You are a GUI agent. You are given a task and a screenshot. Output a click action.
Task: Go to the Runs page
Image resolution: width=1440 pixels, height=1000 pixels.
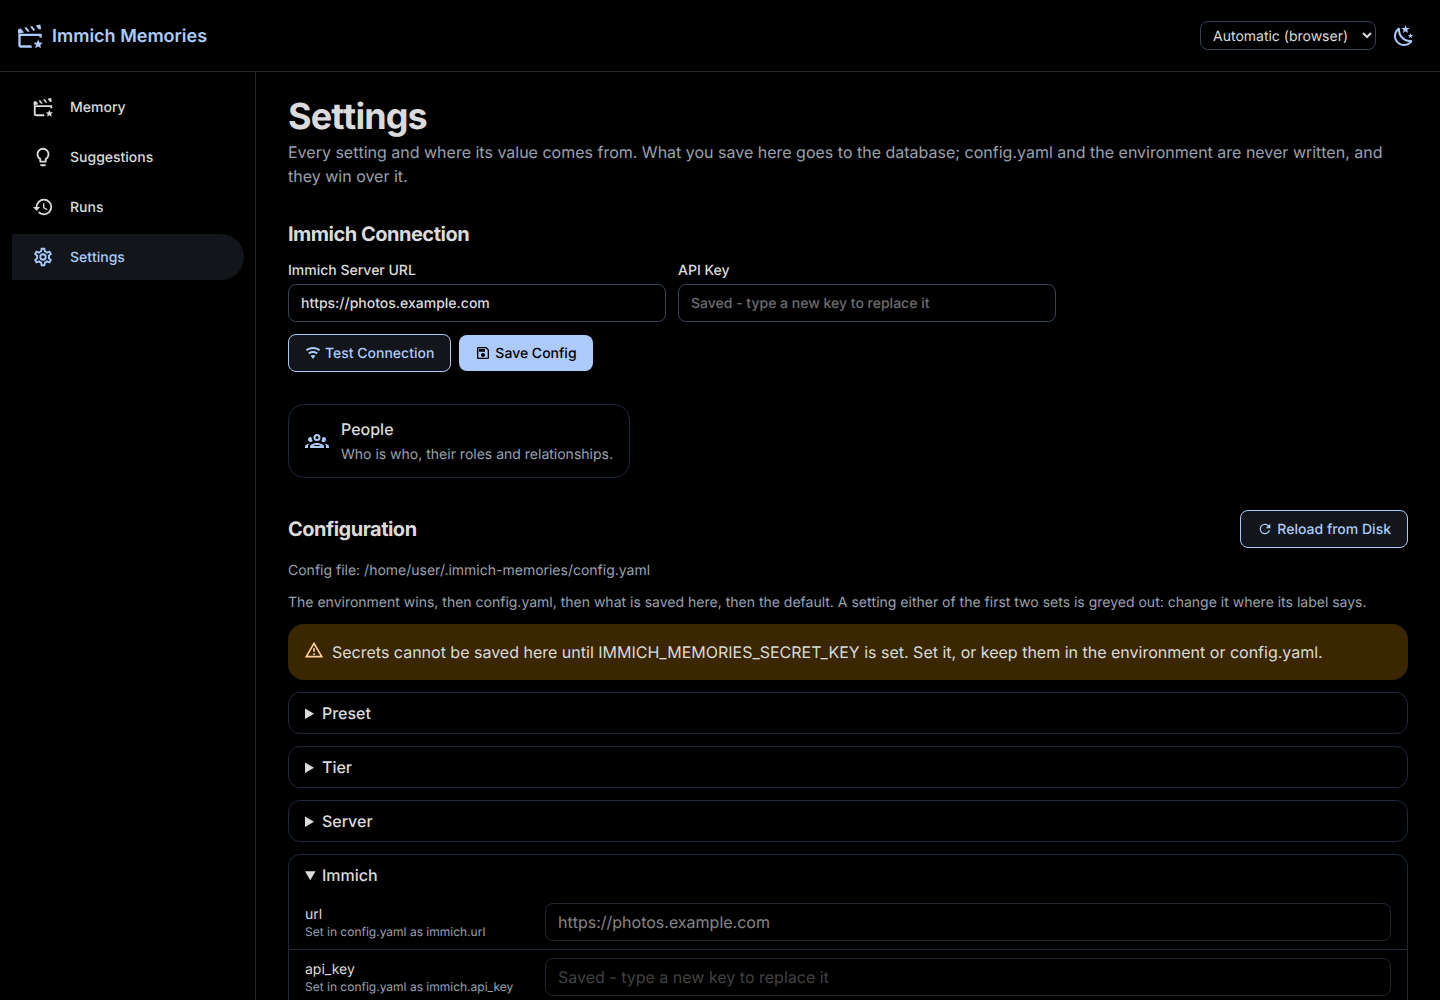pyautogui.click(x=128, y=207)
